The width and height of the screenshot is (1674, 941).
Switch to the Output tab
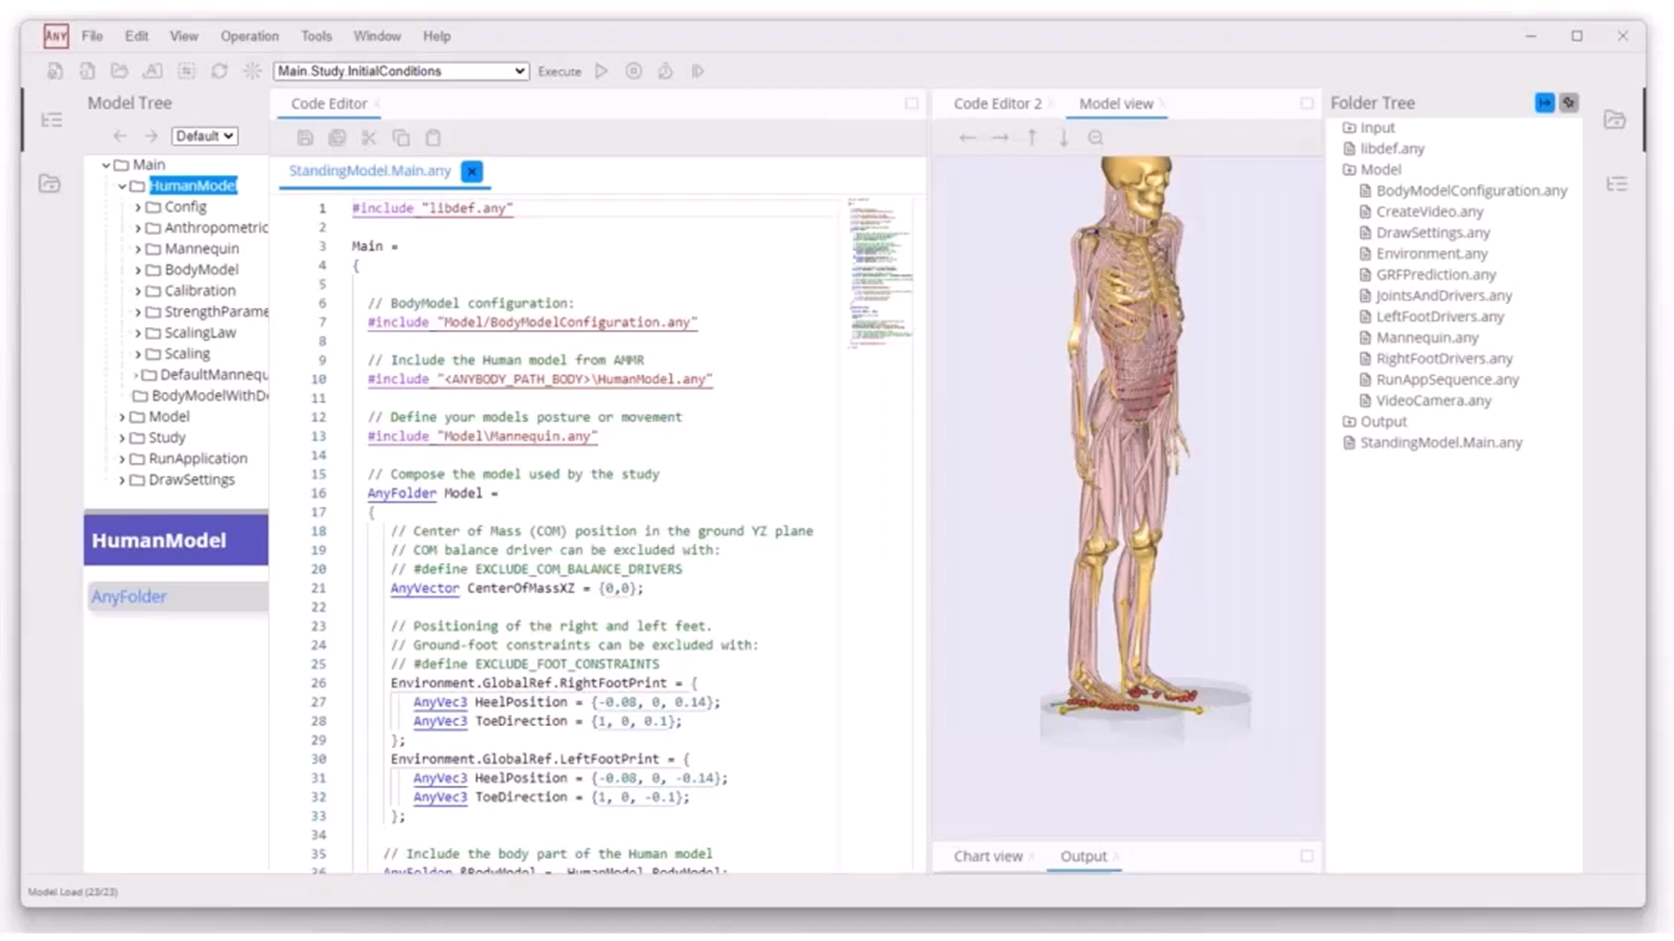[1083, 856]
